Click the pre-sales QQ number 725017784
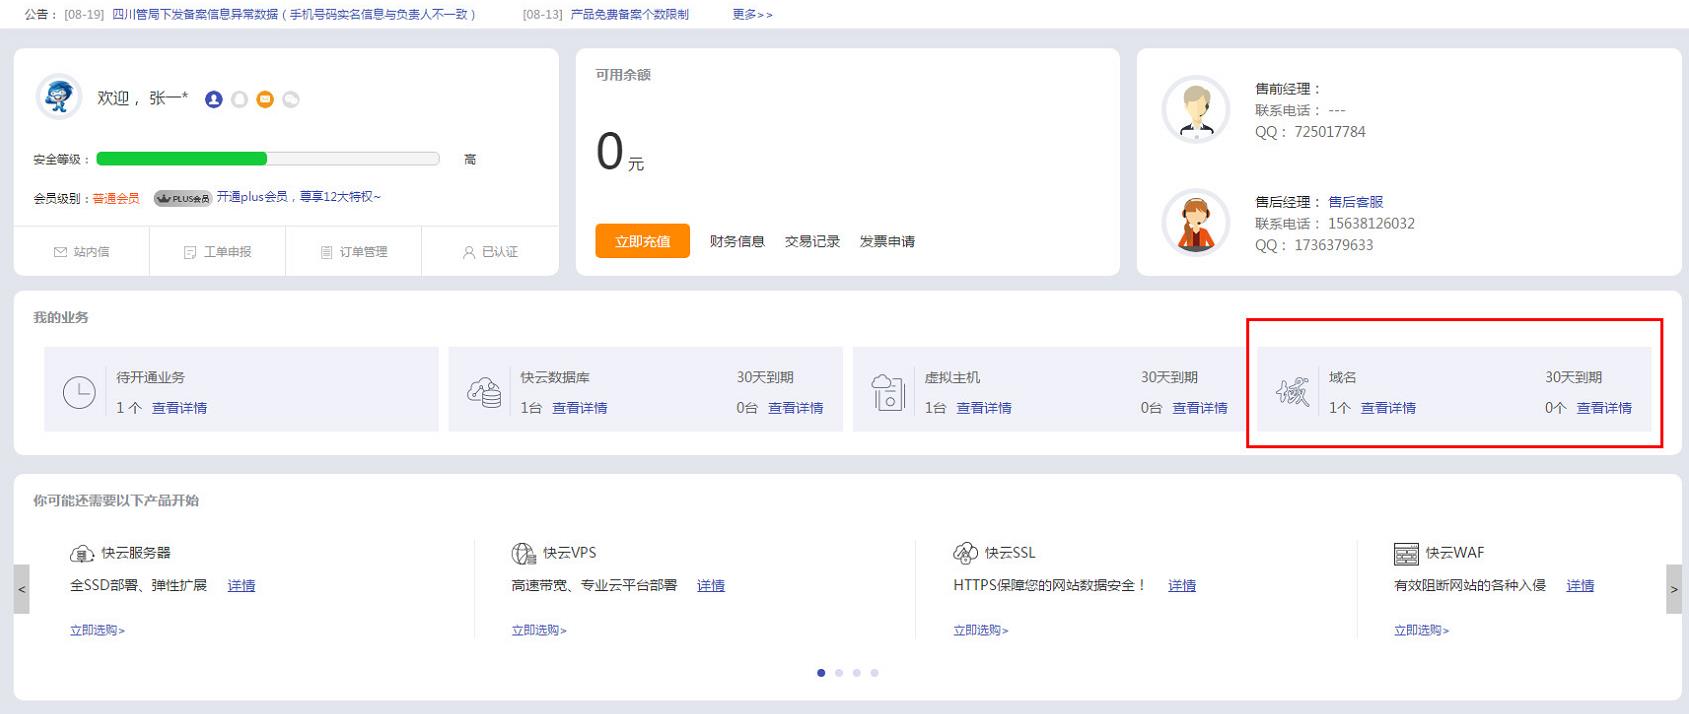The height and width of the screenshot is (714, 1689). (1329, 132)
